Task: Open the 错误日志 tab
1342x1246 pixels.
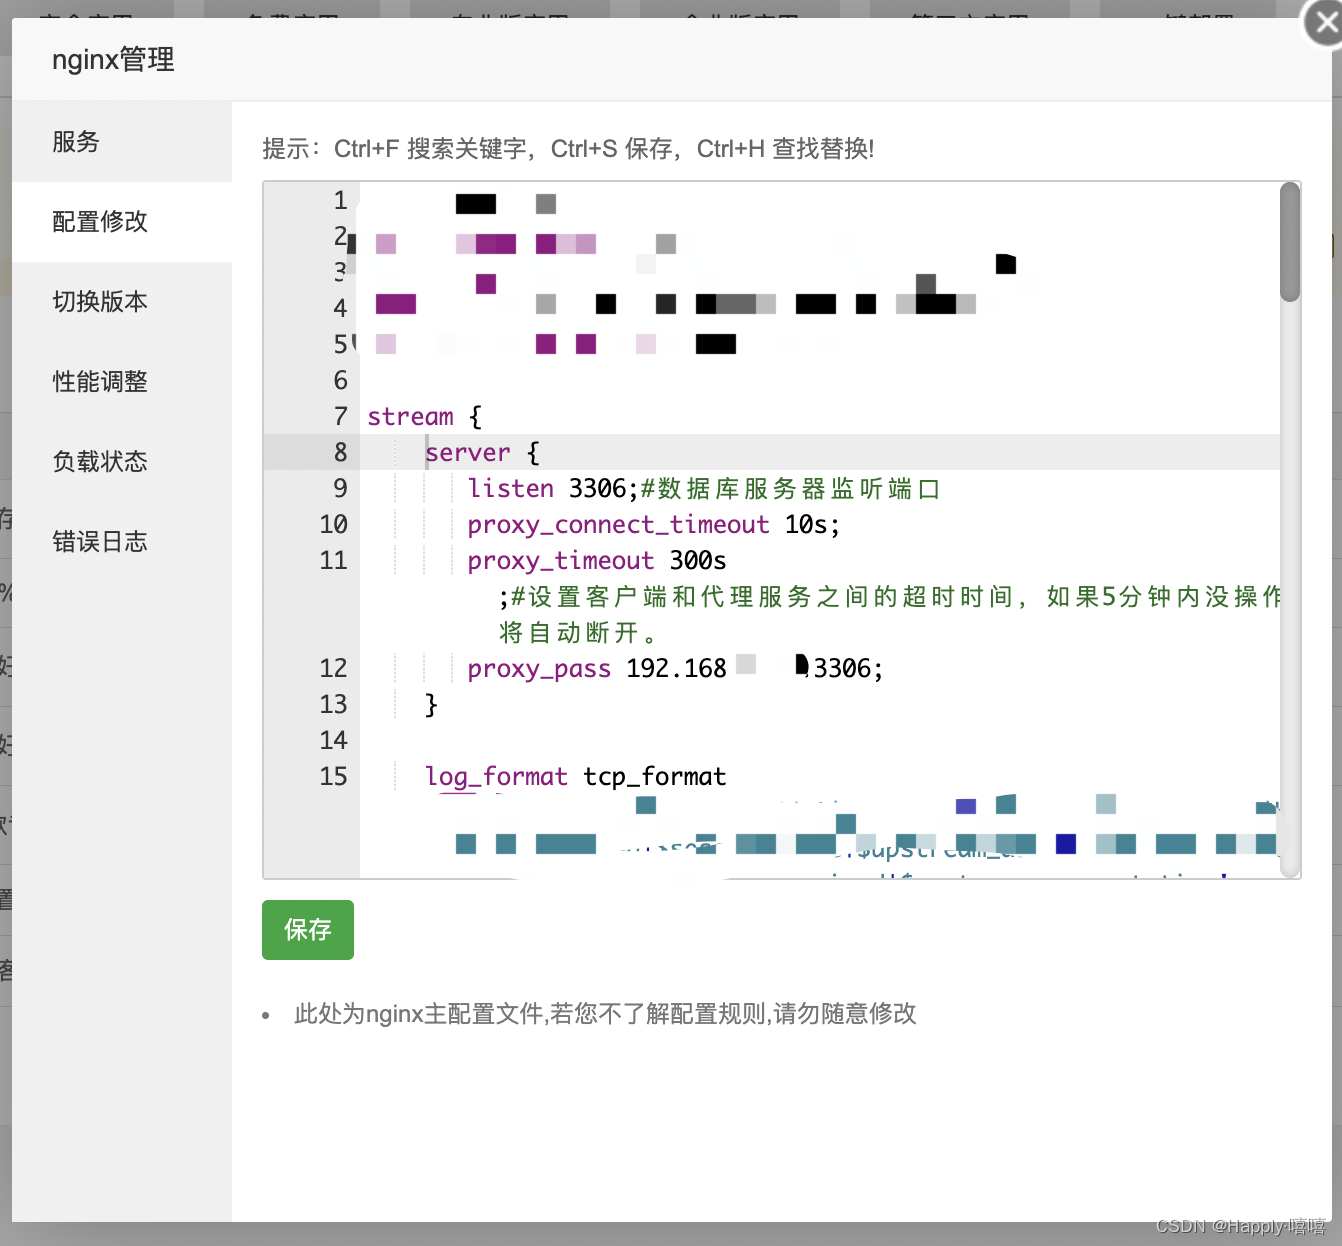Action: click(122, 542)
